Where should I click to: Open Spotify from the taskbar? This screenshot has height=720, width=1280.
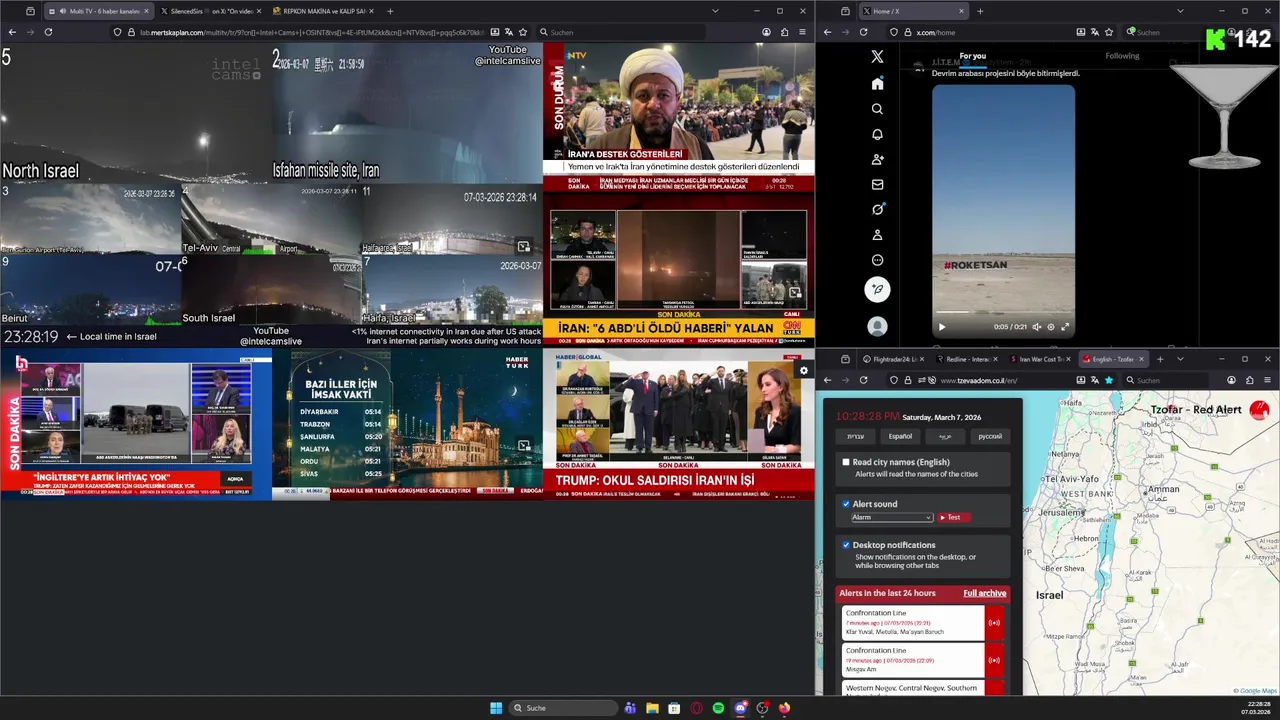718,708
